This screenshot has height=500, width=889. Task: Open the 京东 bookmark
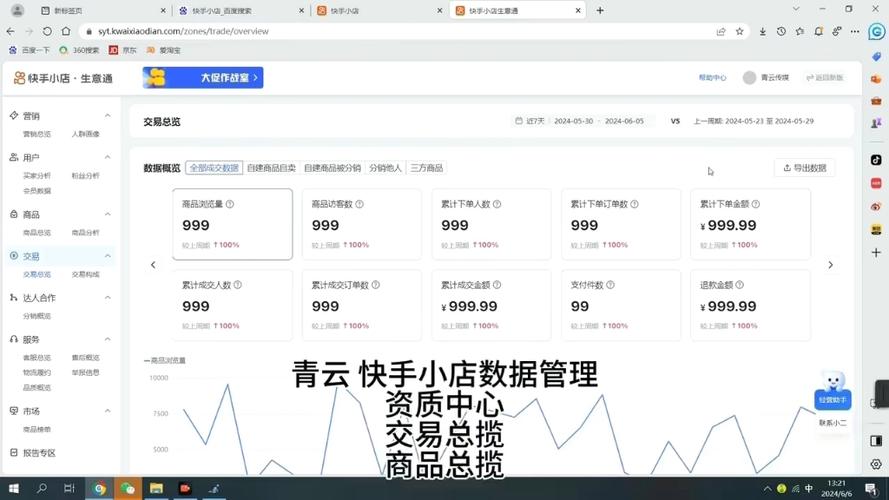[123, 50]
